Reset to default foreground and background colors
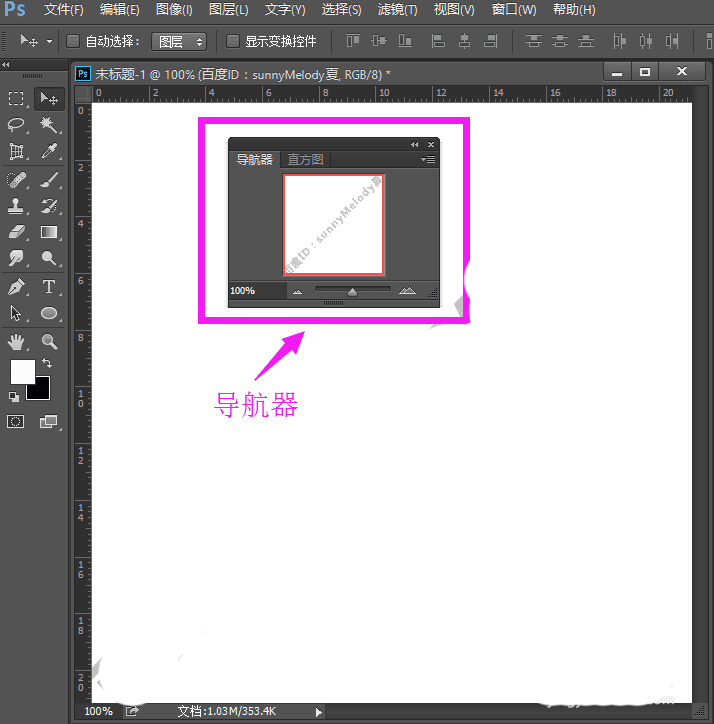Image resolution: width=714 pixels, height=724 pixels. click(x=14, y=397)
